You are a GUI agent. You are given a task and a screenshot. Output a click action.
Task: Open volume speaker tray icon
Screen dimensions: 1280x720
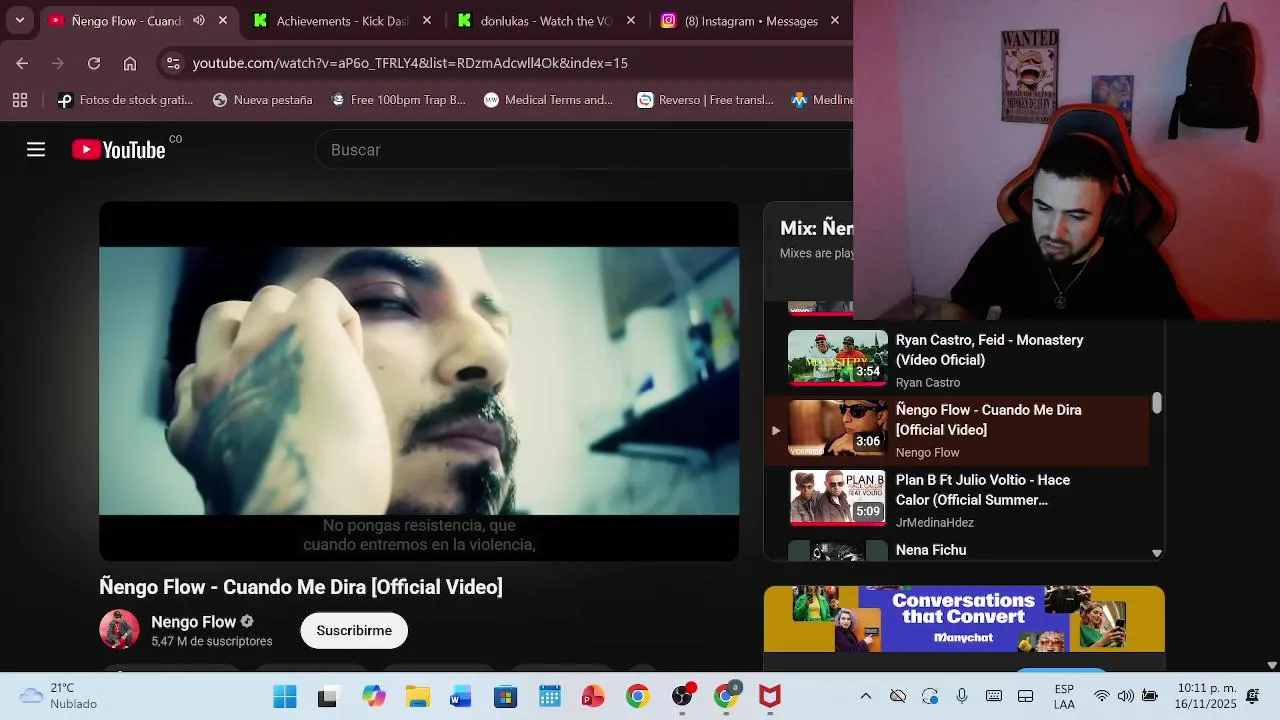coord(1126,696)
